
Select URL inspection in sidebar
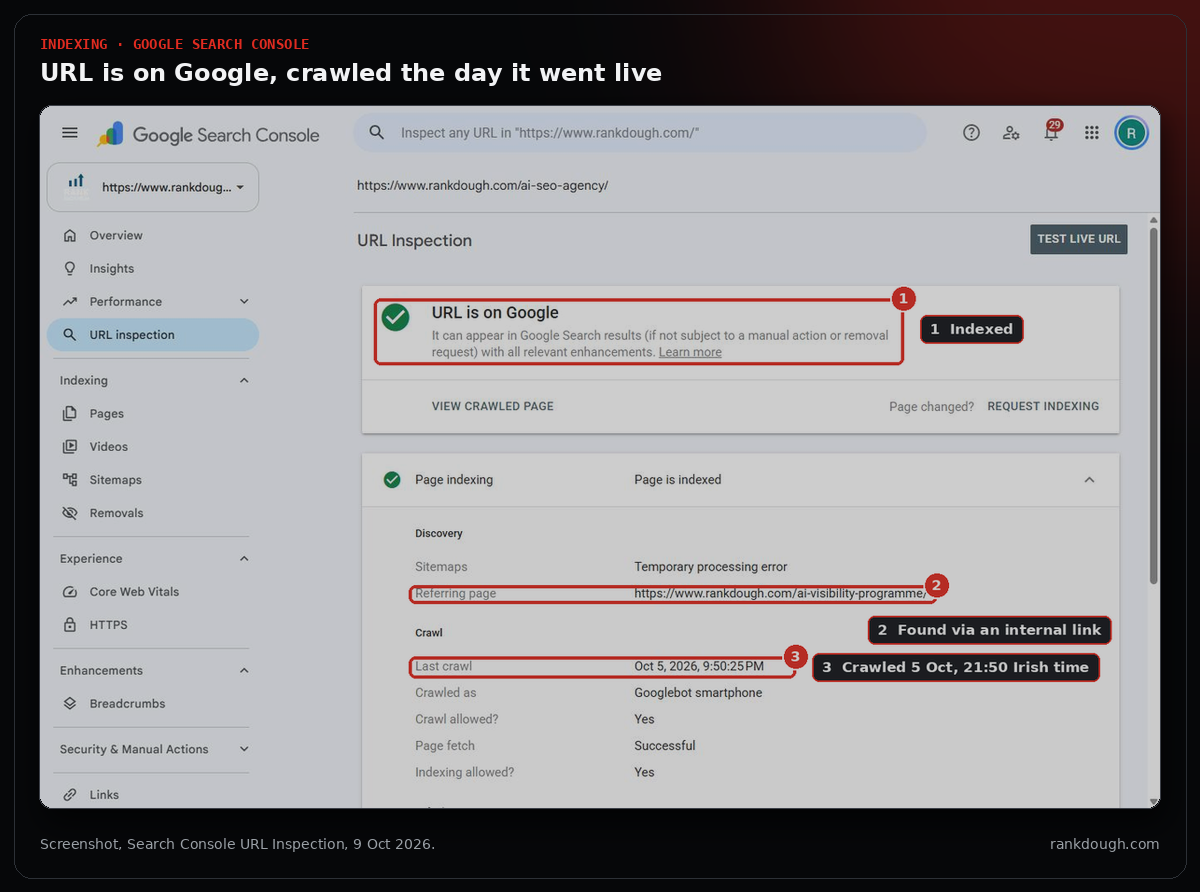tap(153, 335)
